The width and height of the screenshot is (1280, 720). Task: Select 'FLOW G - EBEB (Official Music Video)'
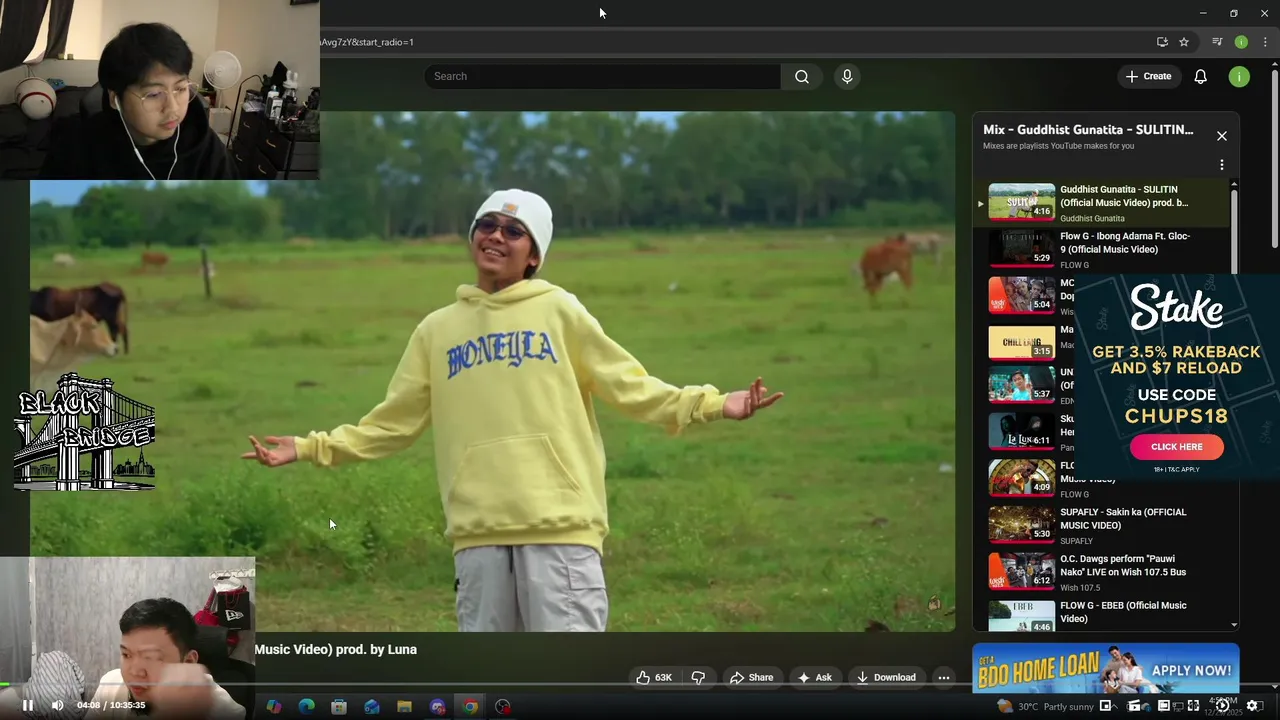pos(1123,612)
